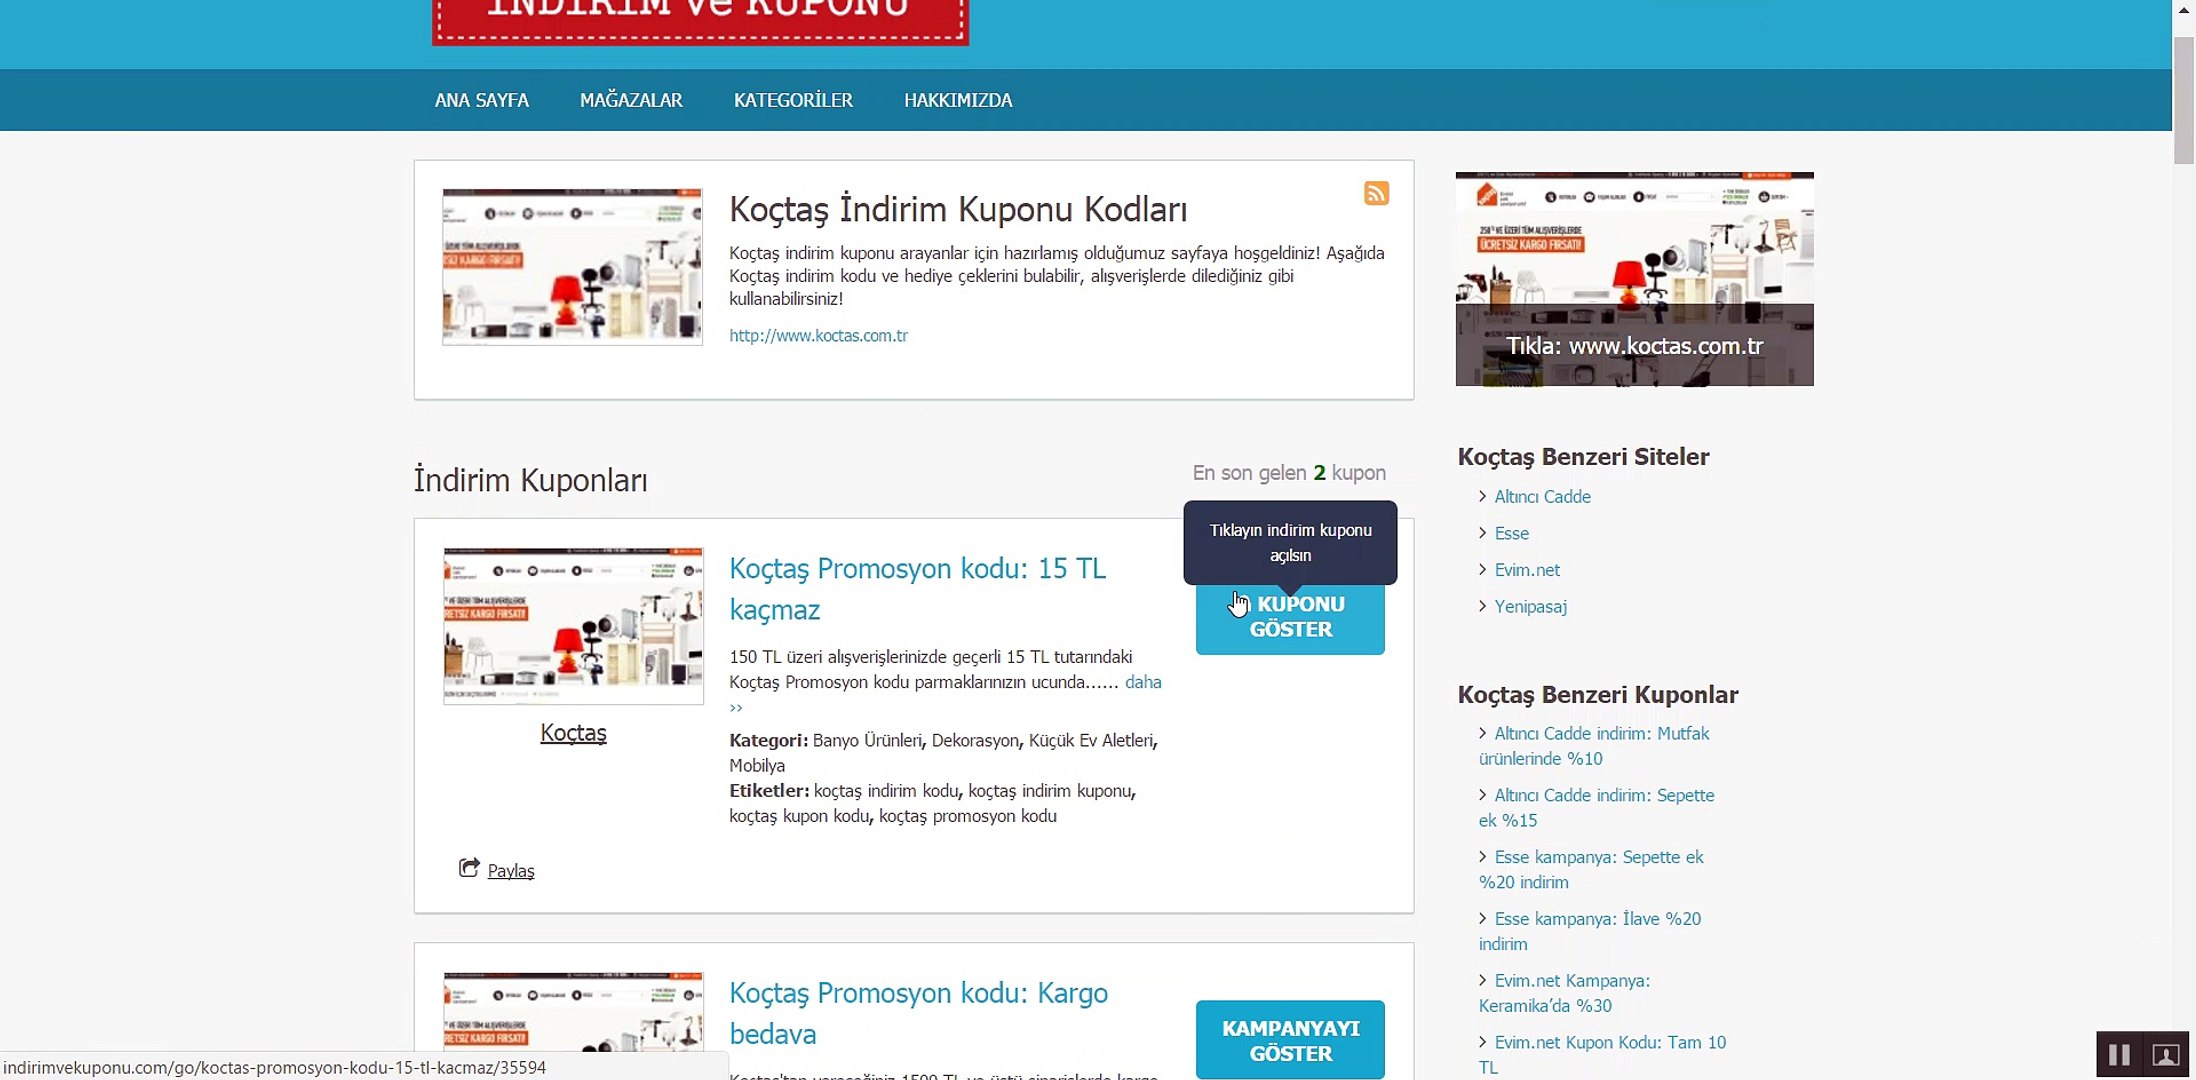Expand description with the 'daha' link
Screen dimensions: 2196x1080
click(x=1142, y=682)
